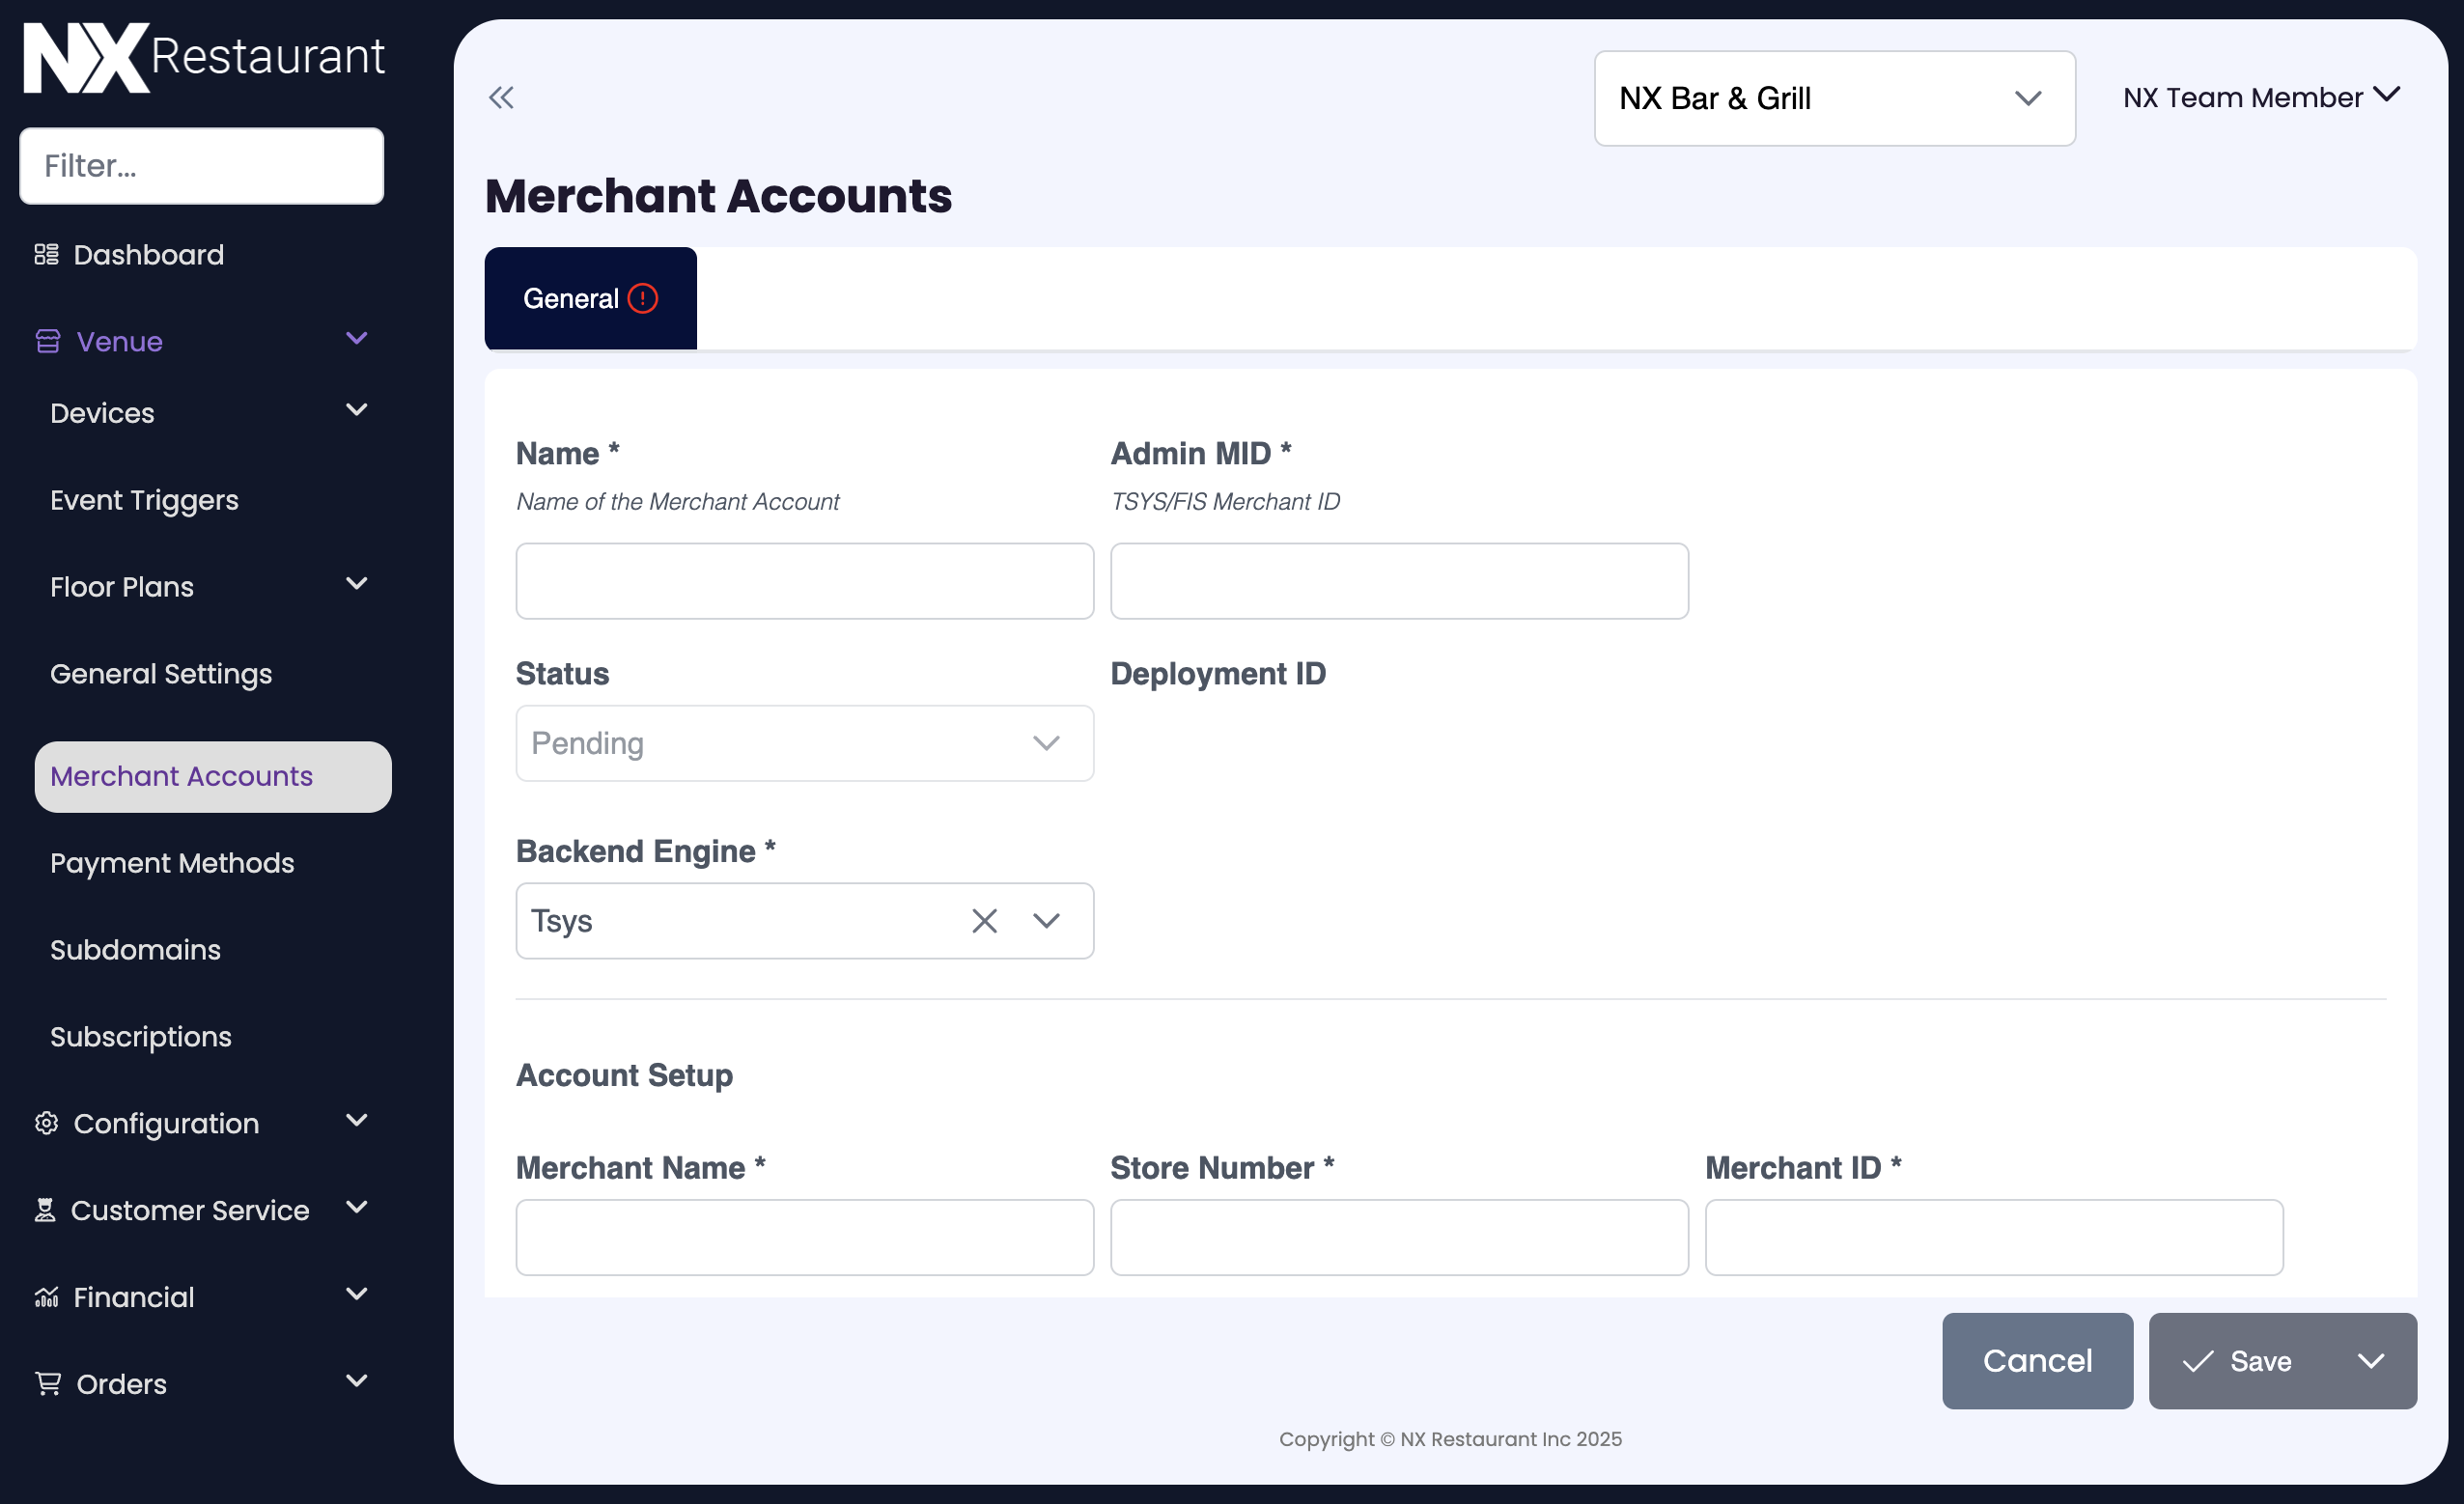Clear the Tsys selection with the X icon
Image resolution: width=2464 pixels, height=1504 pixels.
point(984,920)
